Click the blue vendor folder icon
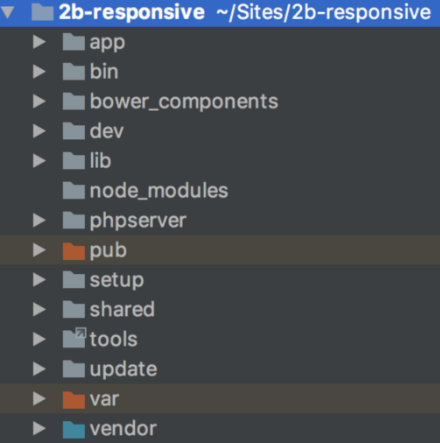This screenshot has width=440, height=443. coord(74,429)
